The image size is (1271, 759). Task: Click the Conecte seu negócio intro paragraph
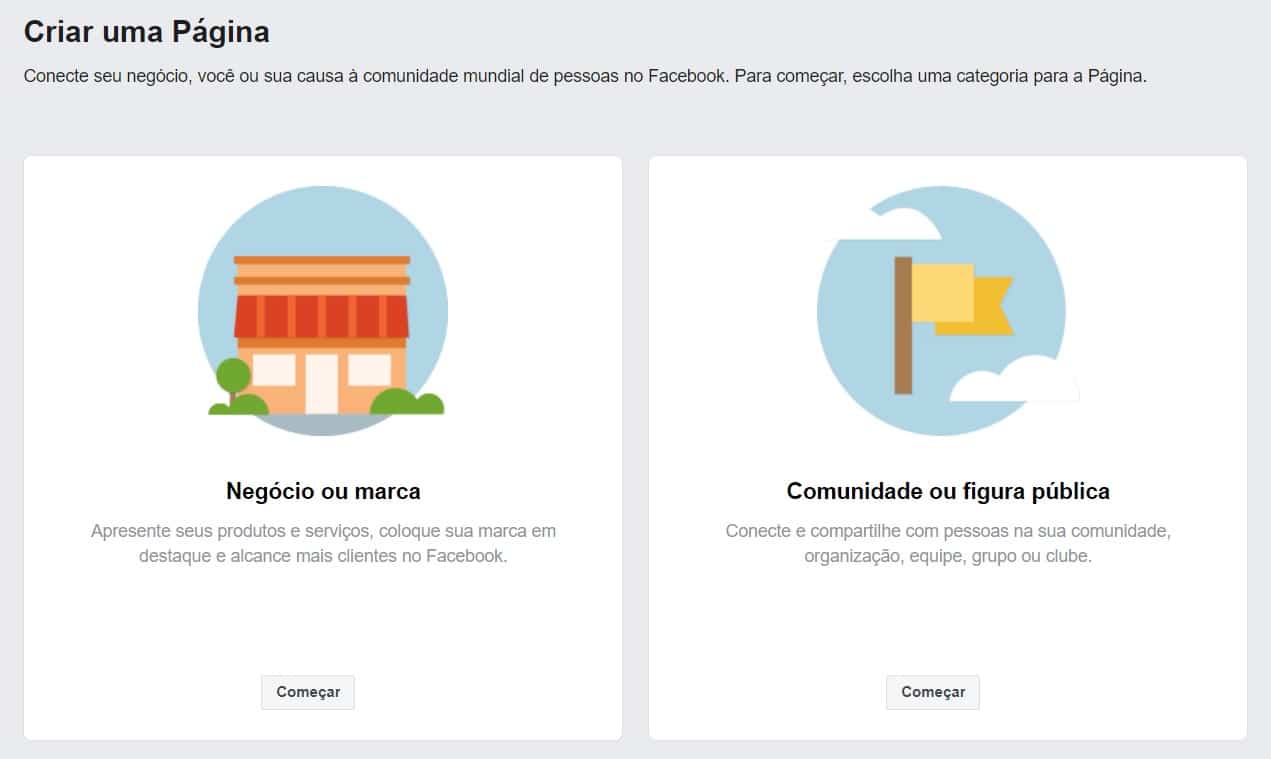click(x=585, y=77)
